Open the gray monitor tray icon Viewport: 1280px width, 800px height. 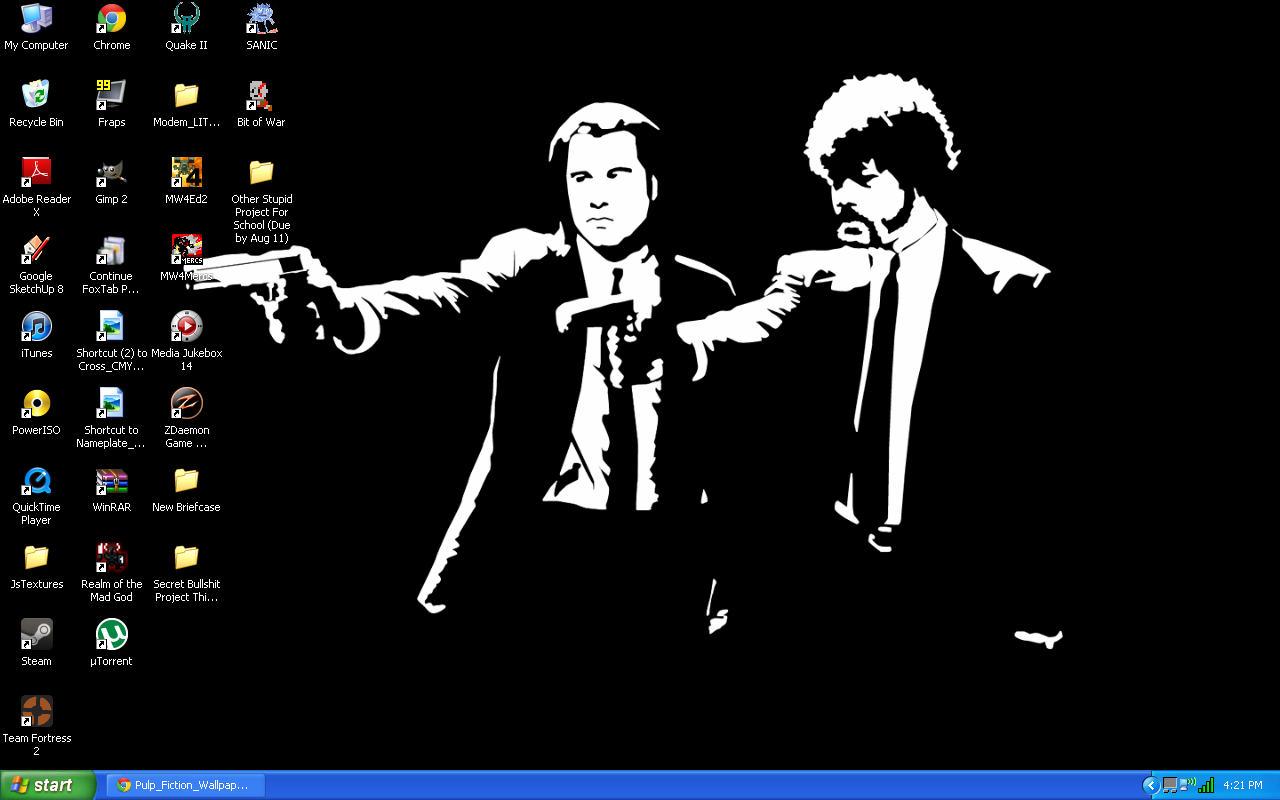[1169, 786]
